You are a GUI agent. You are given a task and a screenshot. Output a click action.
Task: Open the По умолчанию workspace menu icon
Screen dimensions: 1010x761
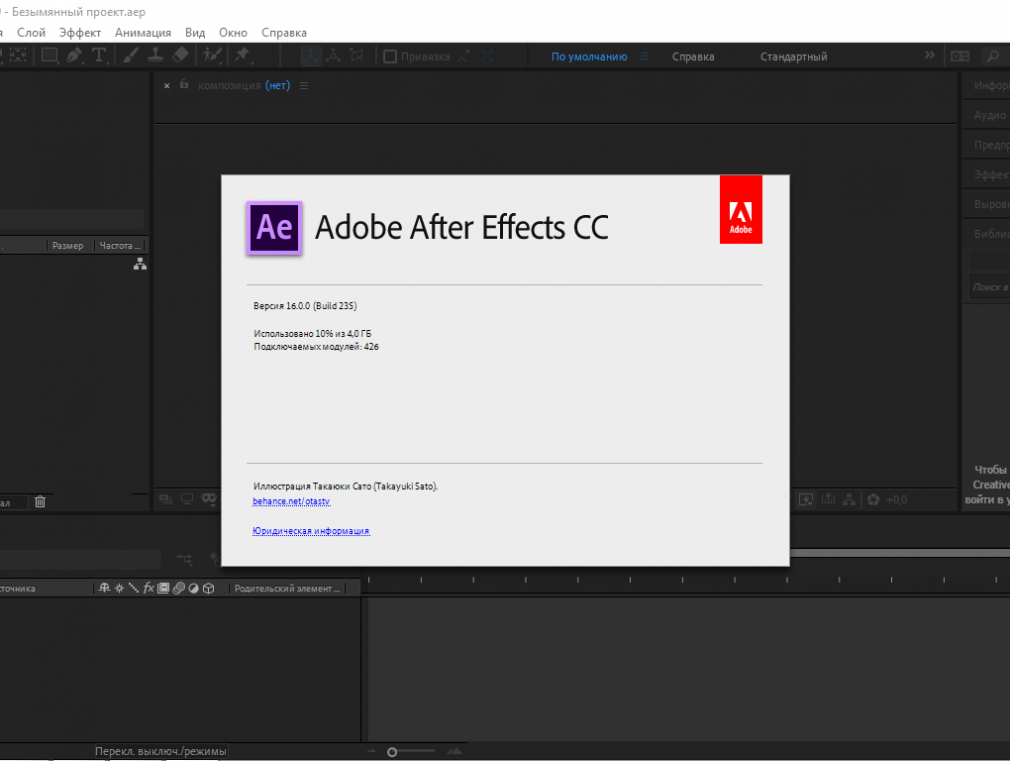click(x=645, y=56)
